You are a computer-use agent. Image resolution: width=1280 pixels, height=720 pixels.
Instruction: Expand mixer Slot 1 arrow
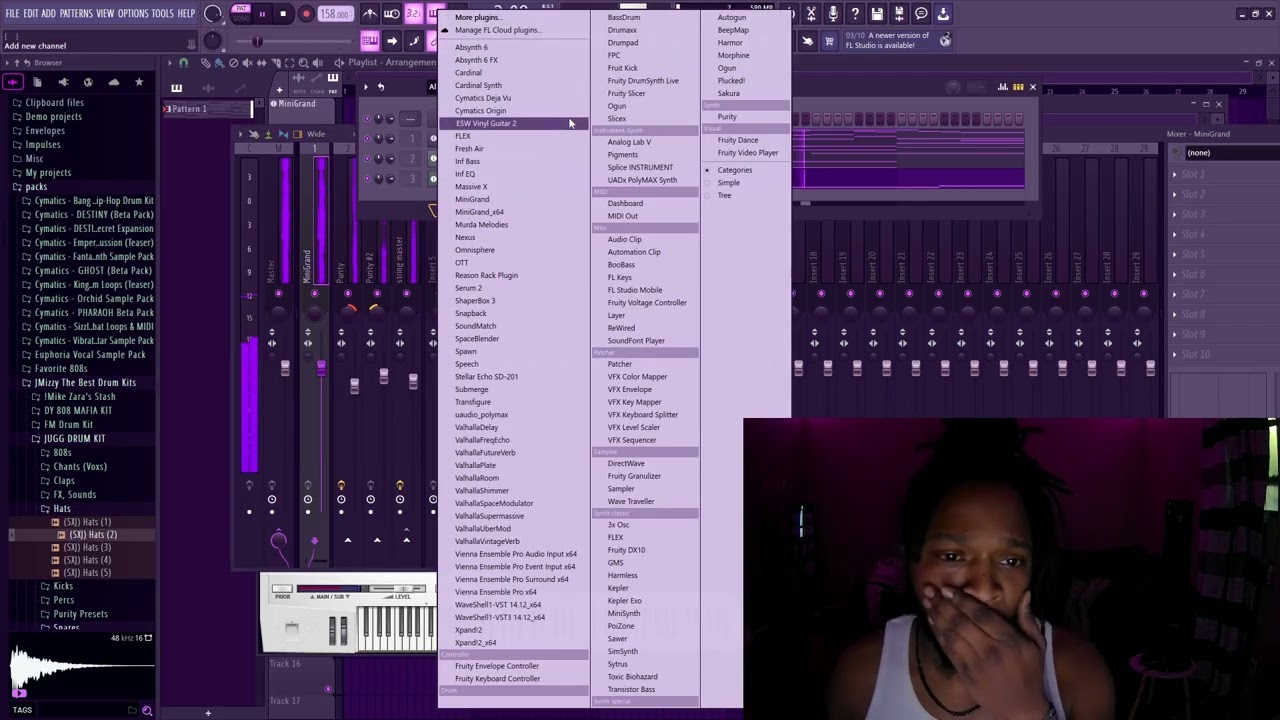coord(1175,175)
